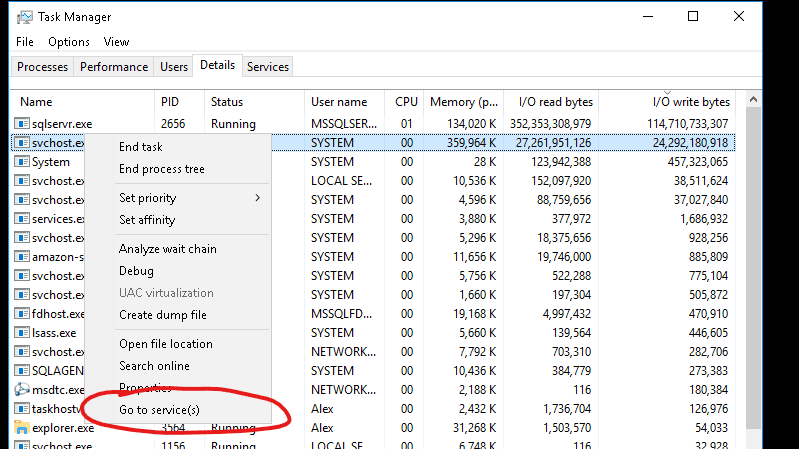Open the File menu

(x=25, y=42)
